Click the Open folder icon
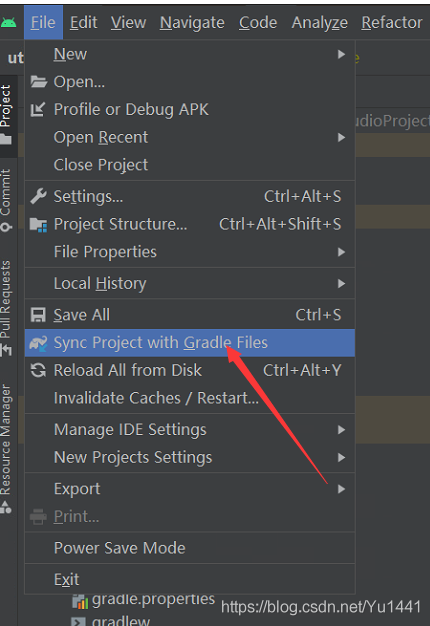The width and height of the screenshot is (430, 626). click(x=39, y=82)
